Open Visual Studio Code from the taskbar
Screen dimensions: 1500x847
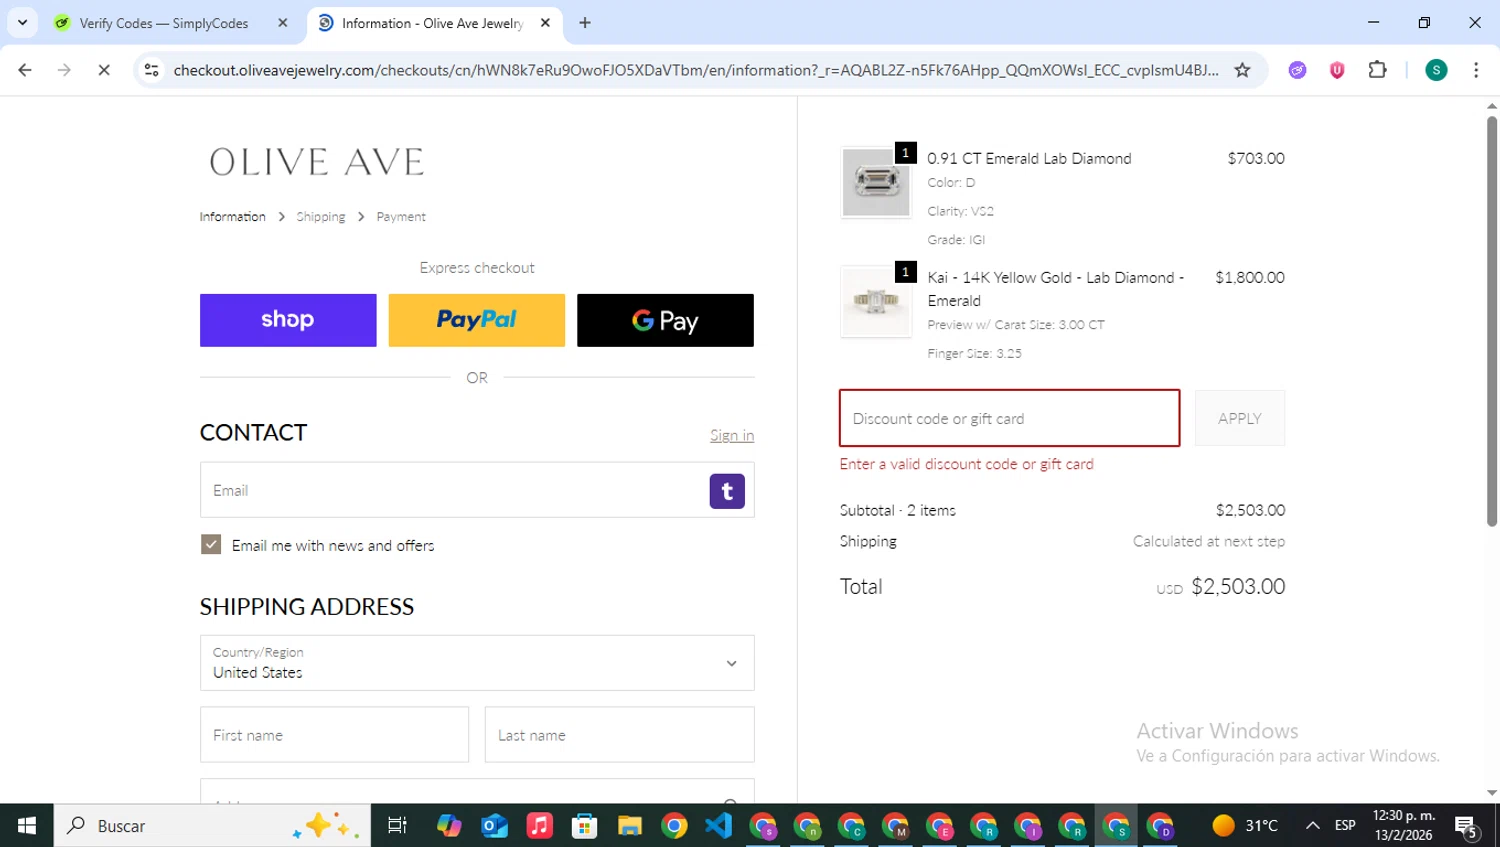point(719,826)
